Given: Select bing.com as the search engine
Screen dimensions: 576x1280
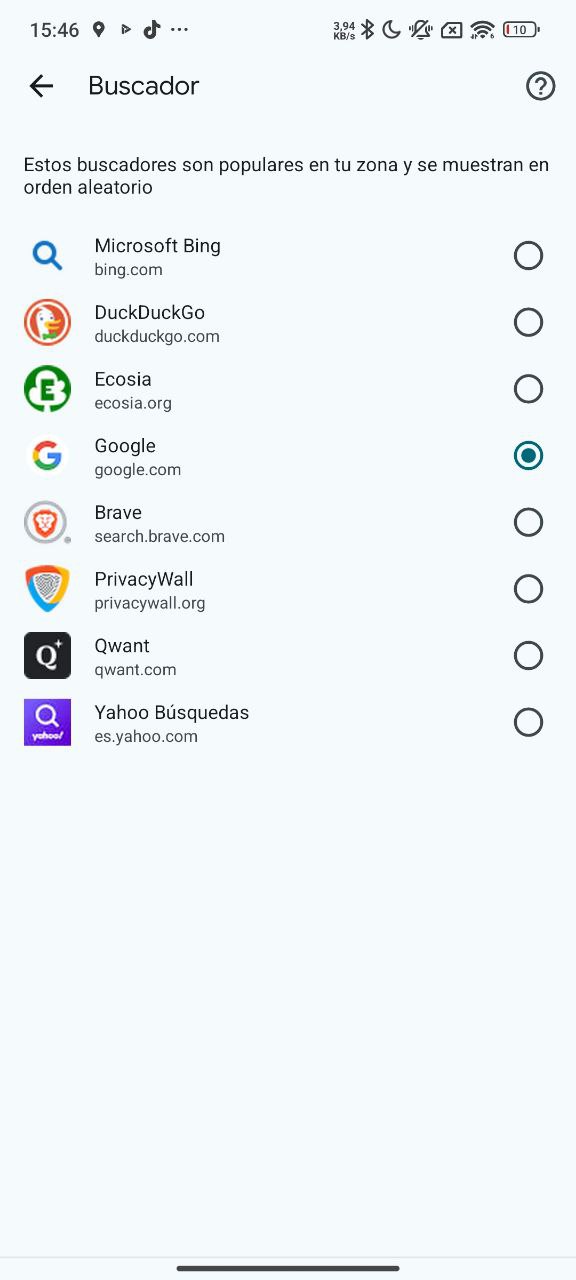Looking at the screenshot, I should (x=528, y=255).
